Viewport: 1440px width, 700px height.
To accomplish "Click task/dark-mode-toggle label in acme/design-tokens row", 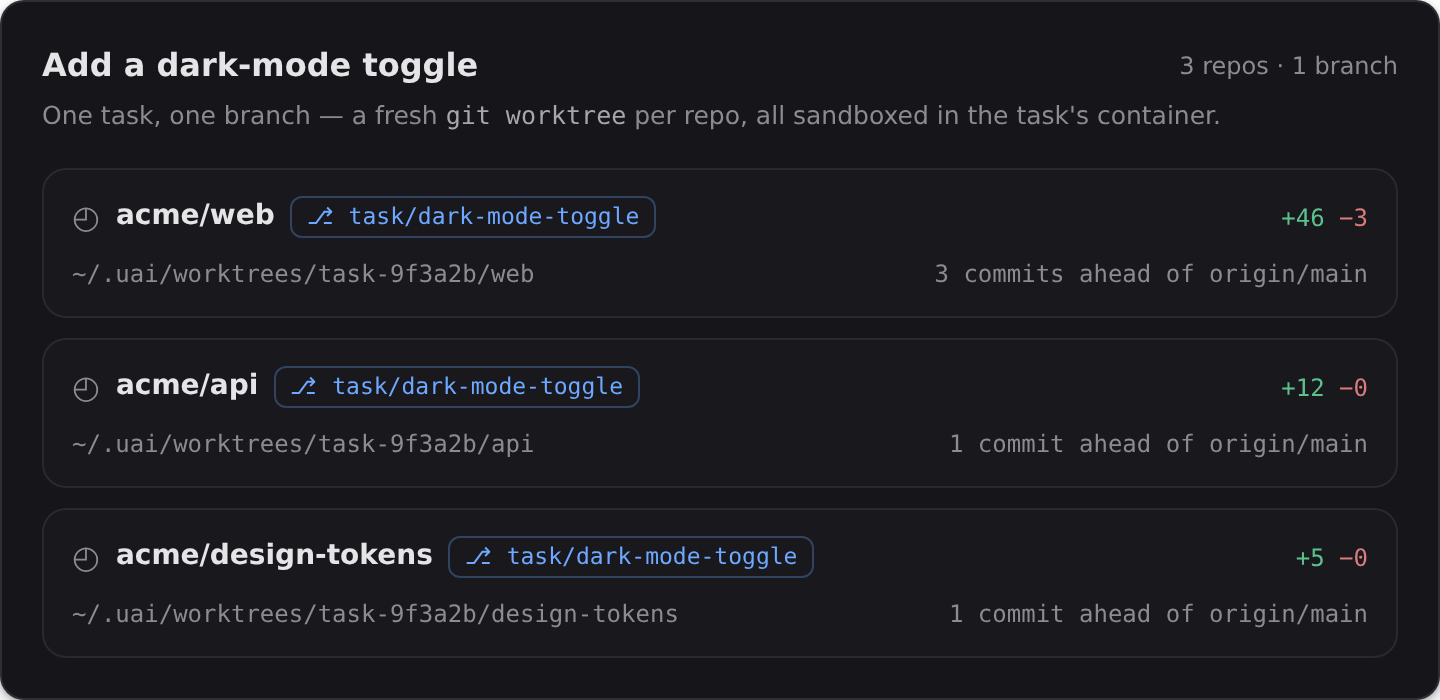I will (652, 557).
